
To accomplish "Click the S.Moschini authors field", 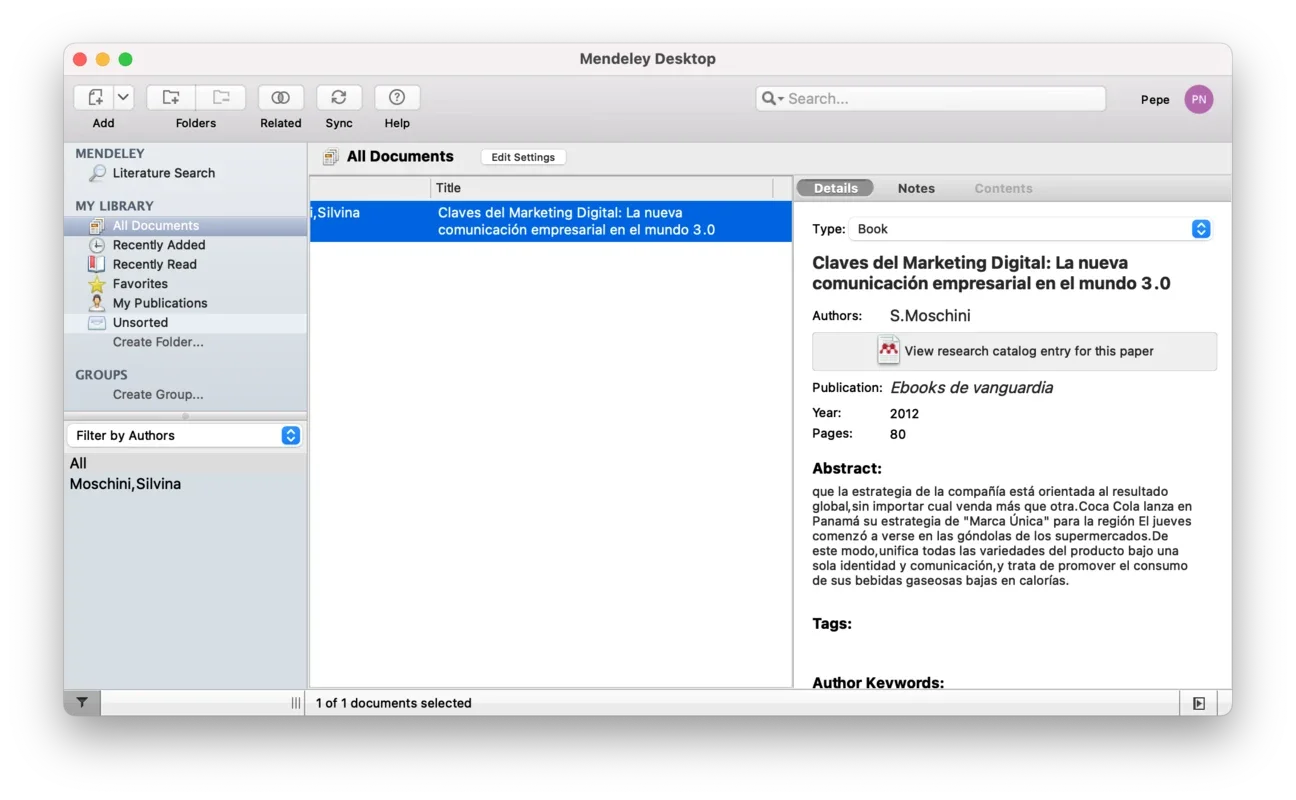I will click(x=930, y=316).
